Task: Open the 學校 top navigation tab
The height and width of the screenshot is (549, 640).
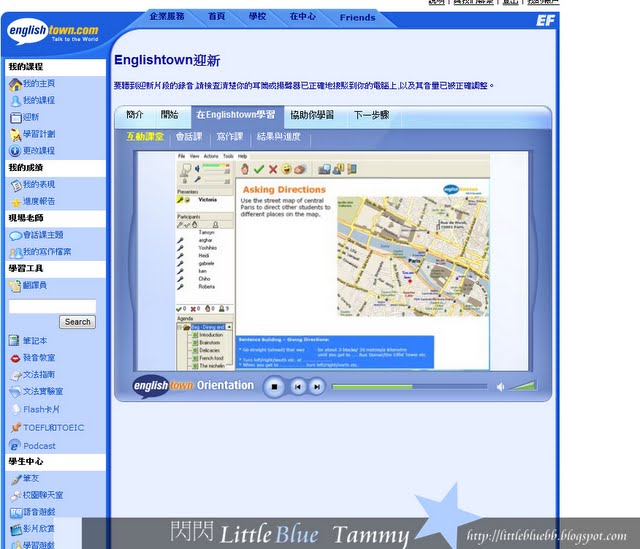Action: (x=257, y=16)
